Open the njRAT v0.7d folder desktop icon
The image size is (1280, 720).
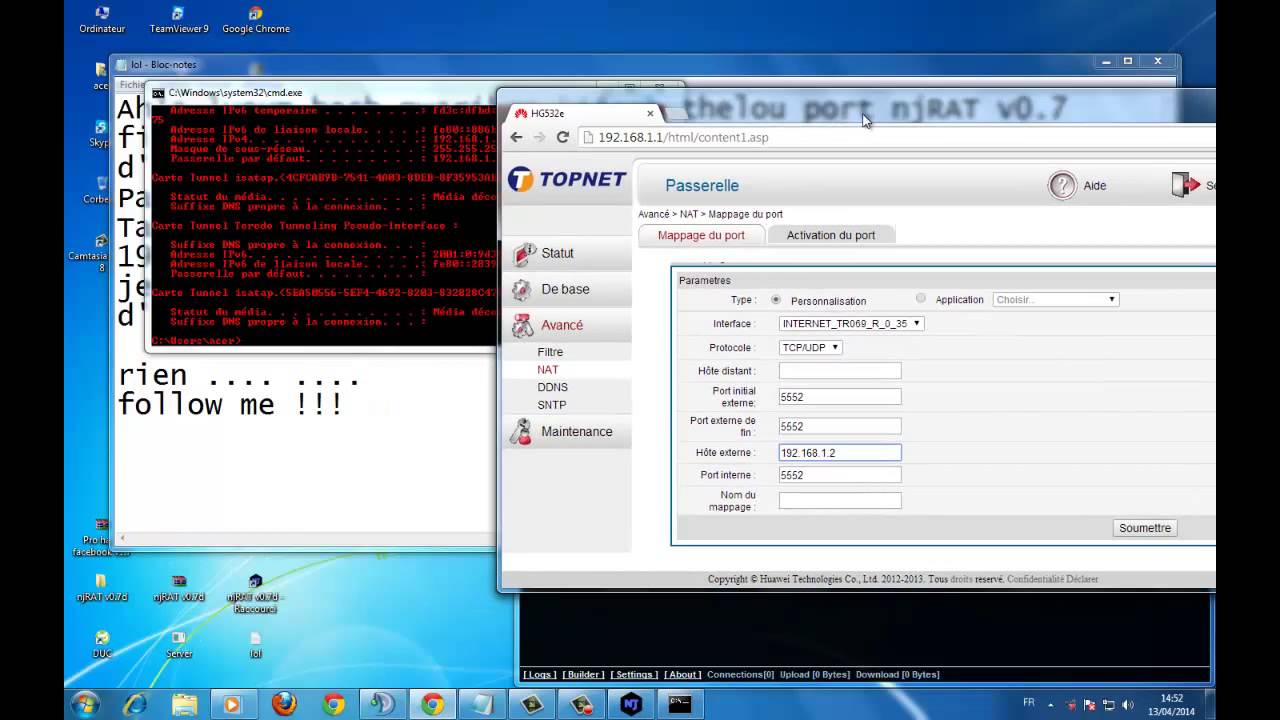pos(102,588)
